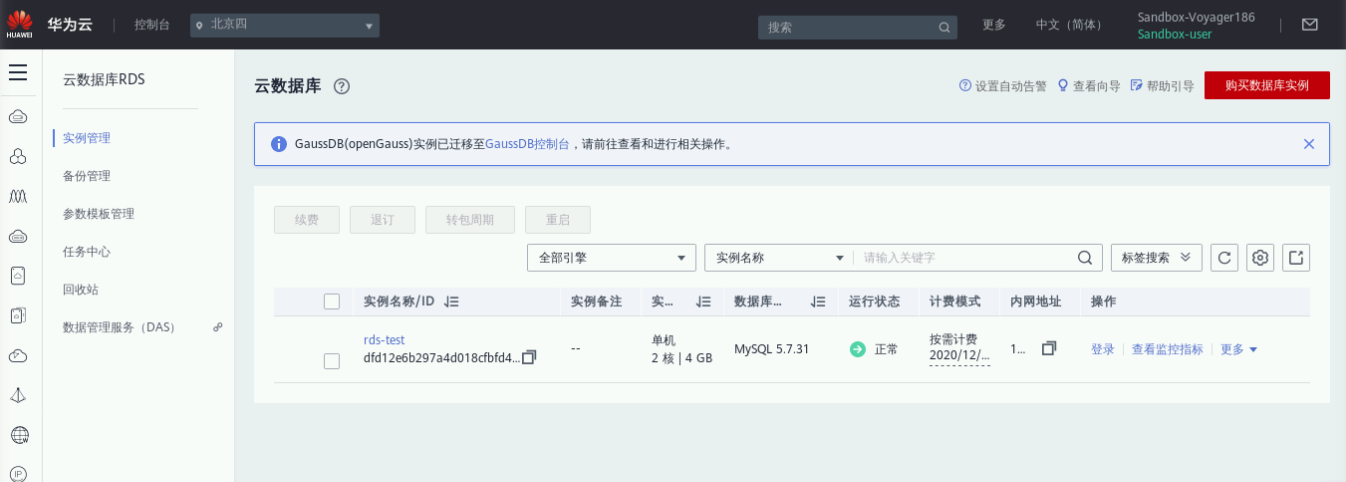Open the 更多 menu in top bar
1346x482 pixels.
pos(994,25)
